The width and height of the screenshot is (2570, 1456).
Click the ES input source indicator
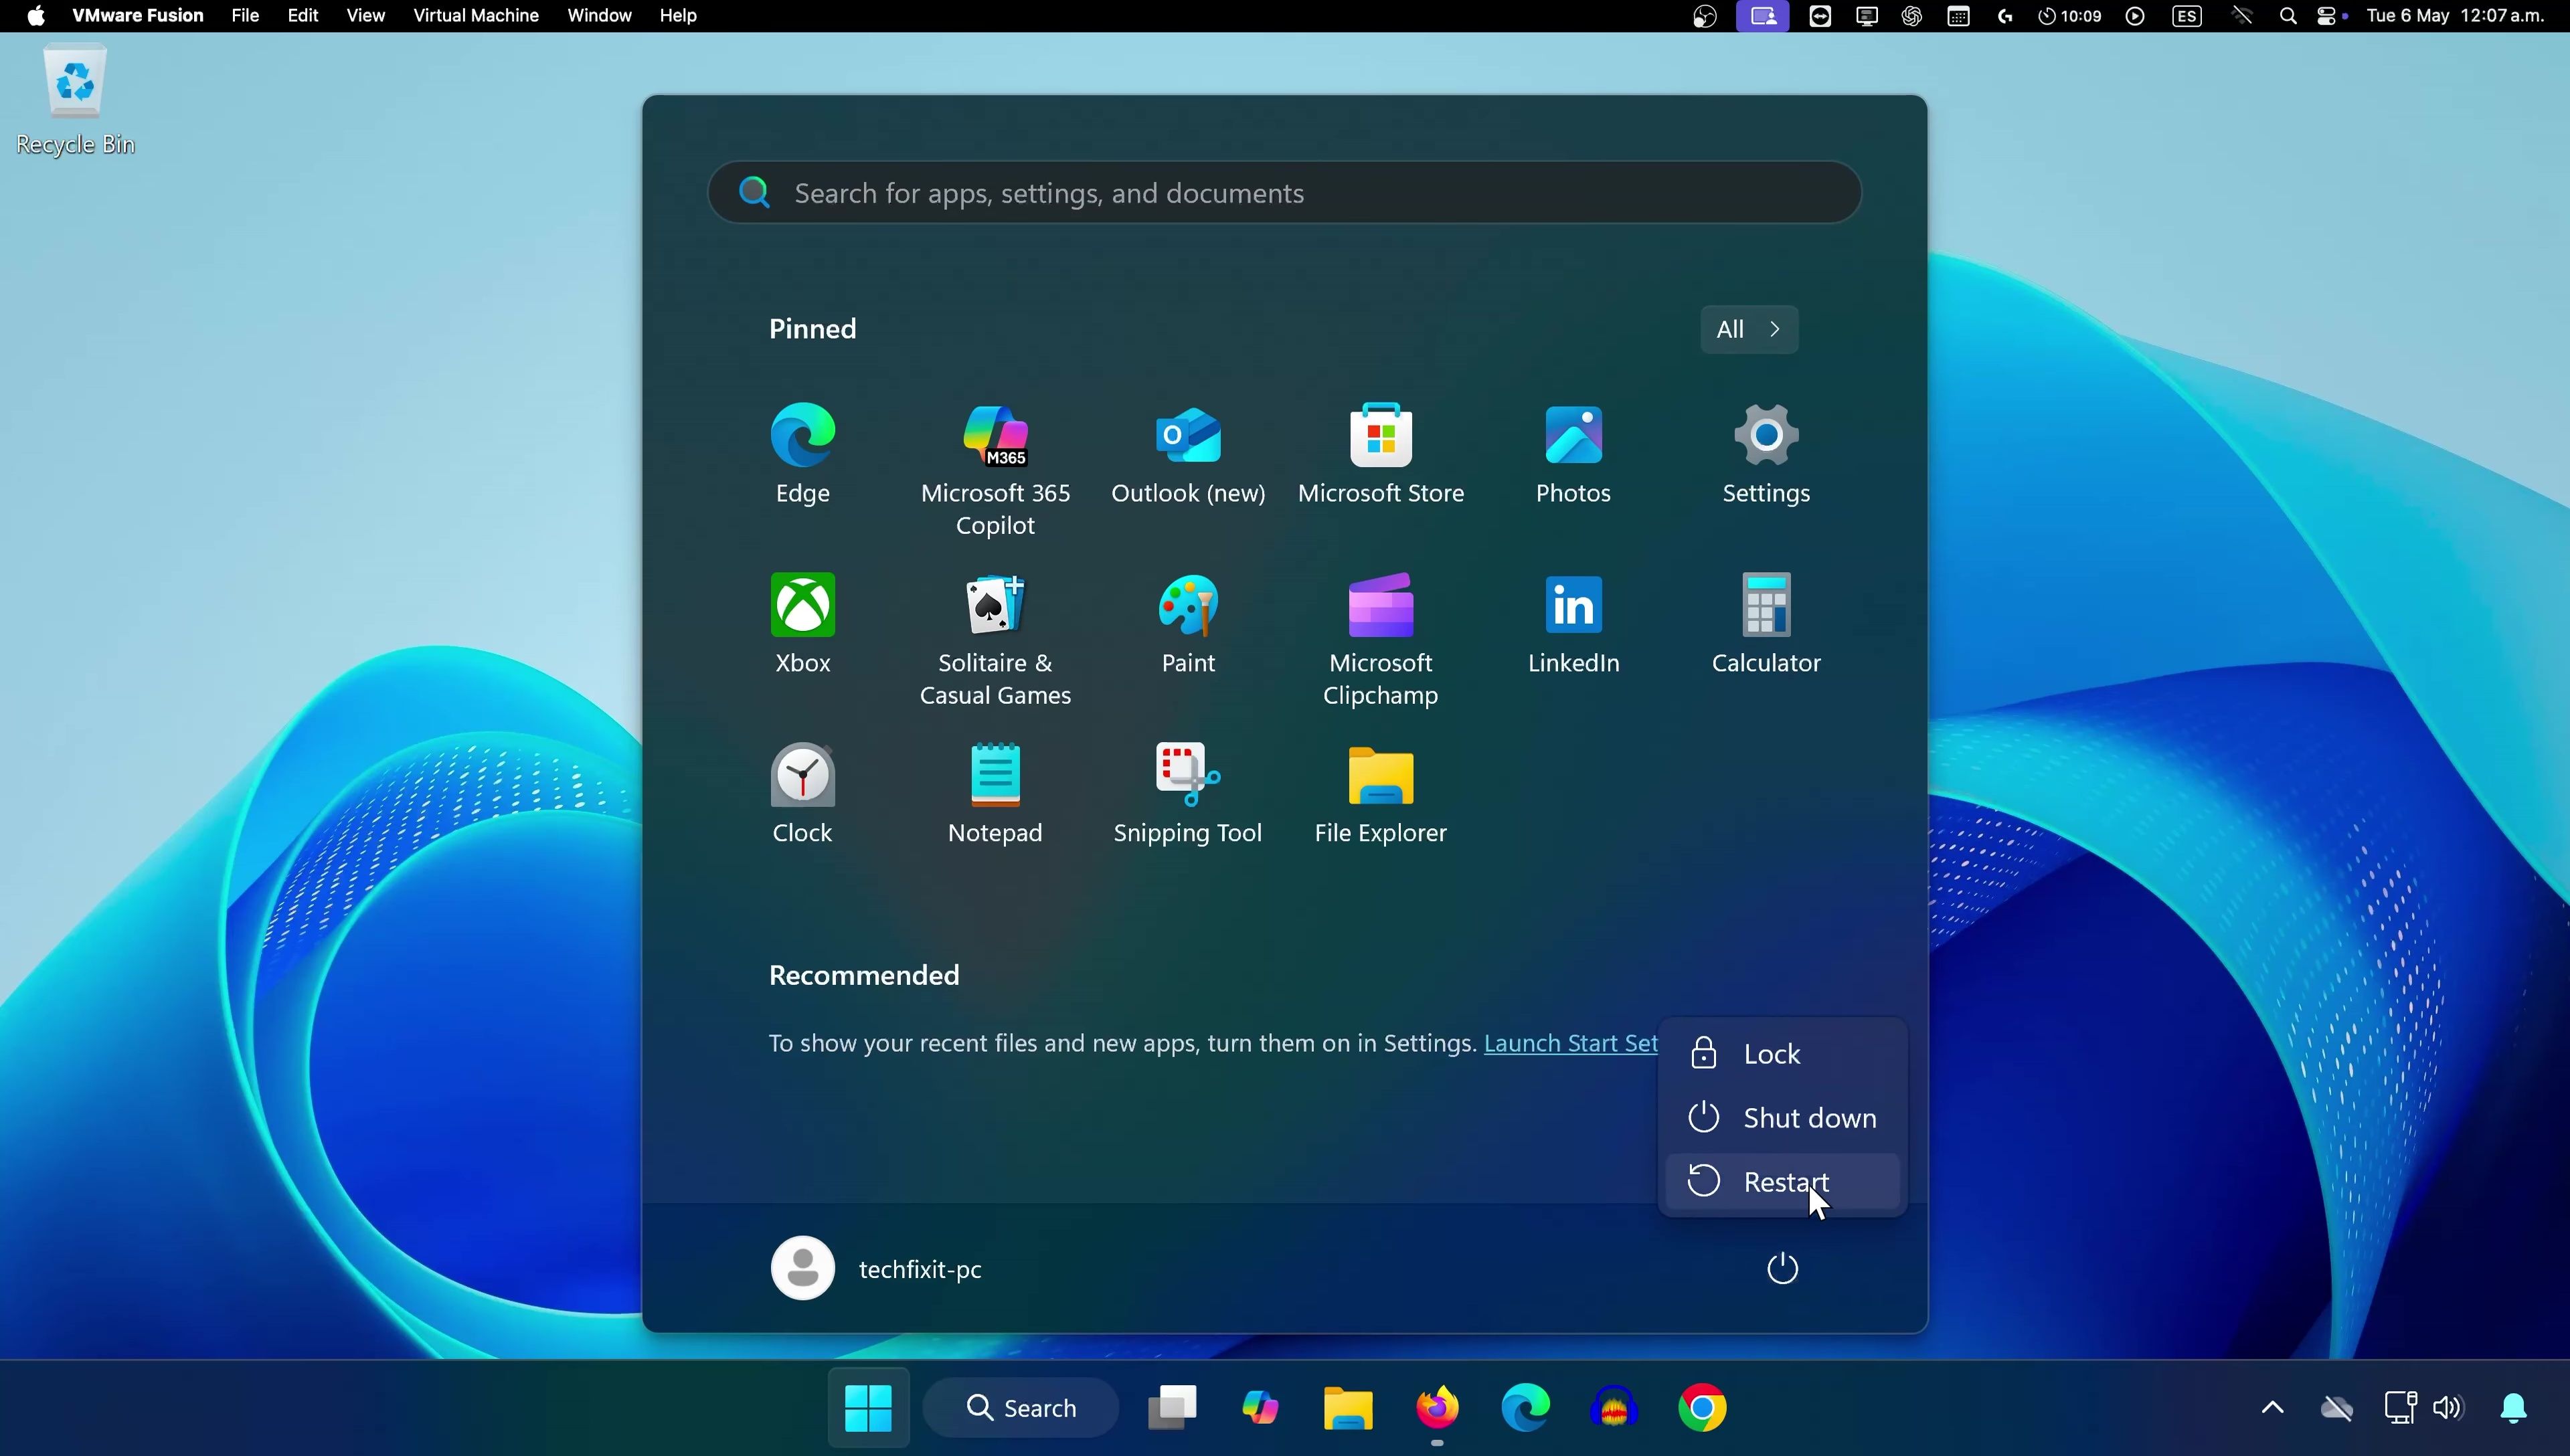coord(2188,16)
